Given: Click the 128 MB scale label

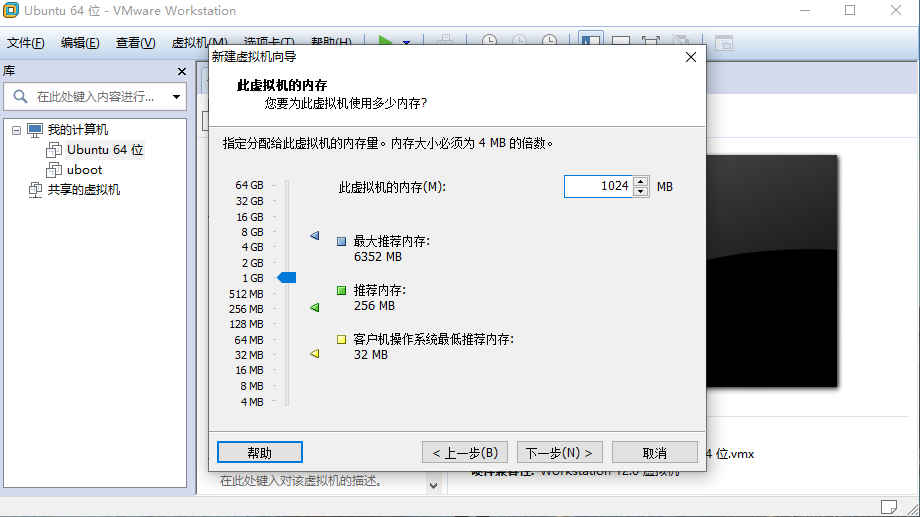Looking at the screenshot, I should pos(246,324).
